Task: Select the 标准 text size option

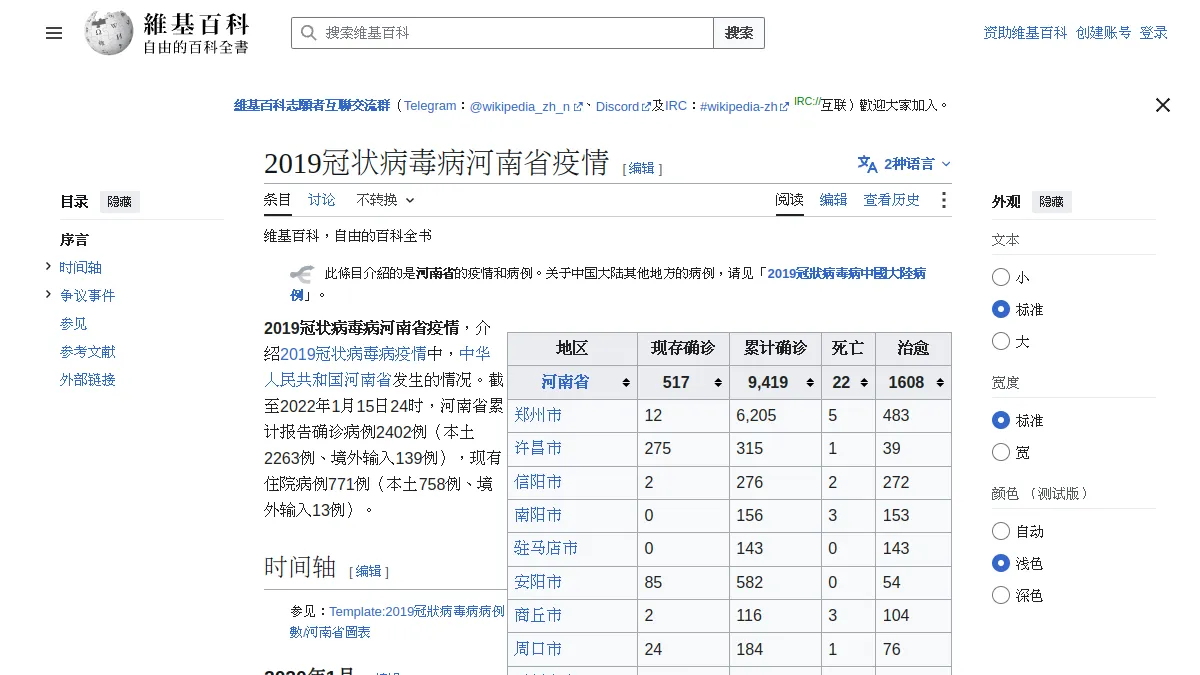Action: pos(1001,309)
